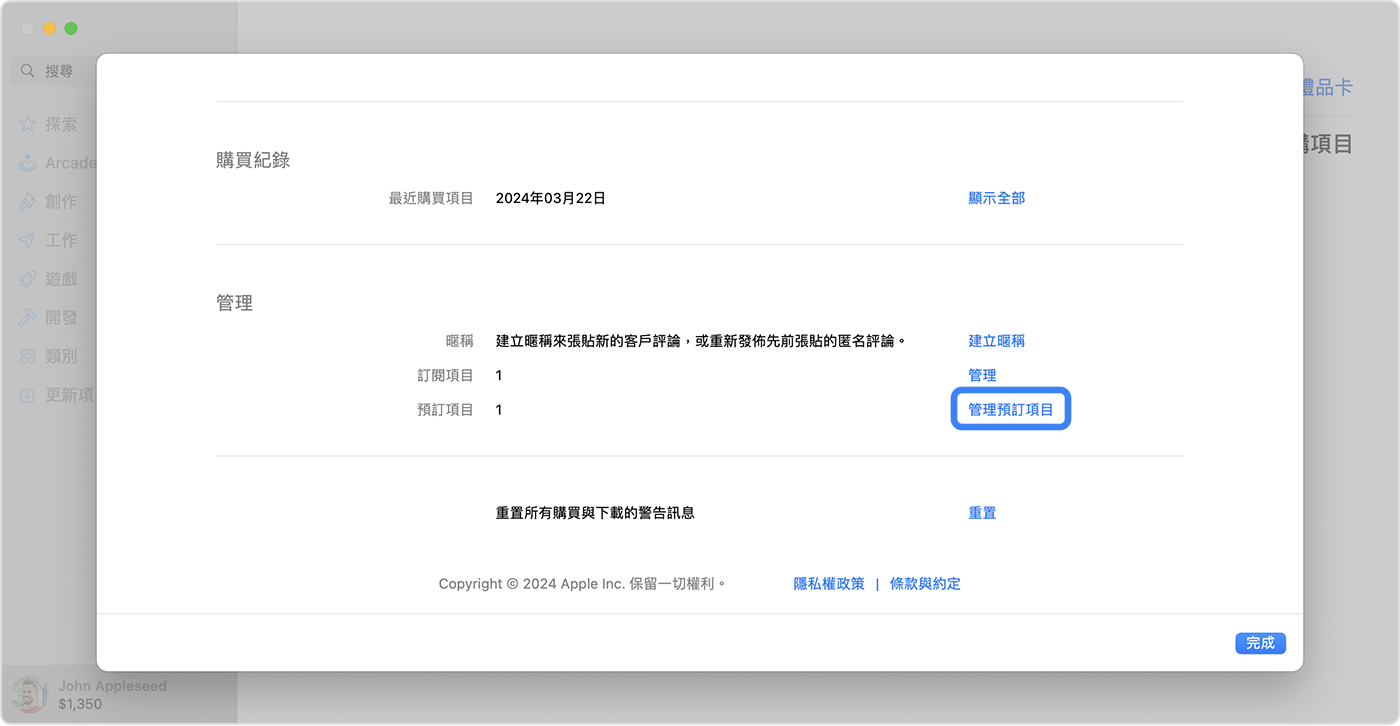The width and height of the screenshot is (1400, 726).
Task: Click the Arcade joystick icon
Action: click(27, 163)
